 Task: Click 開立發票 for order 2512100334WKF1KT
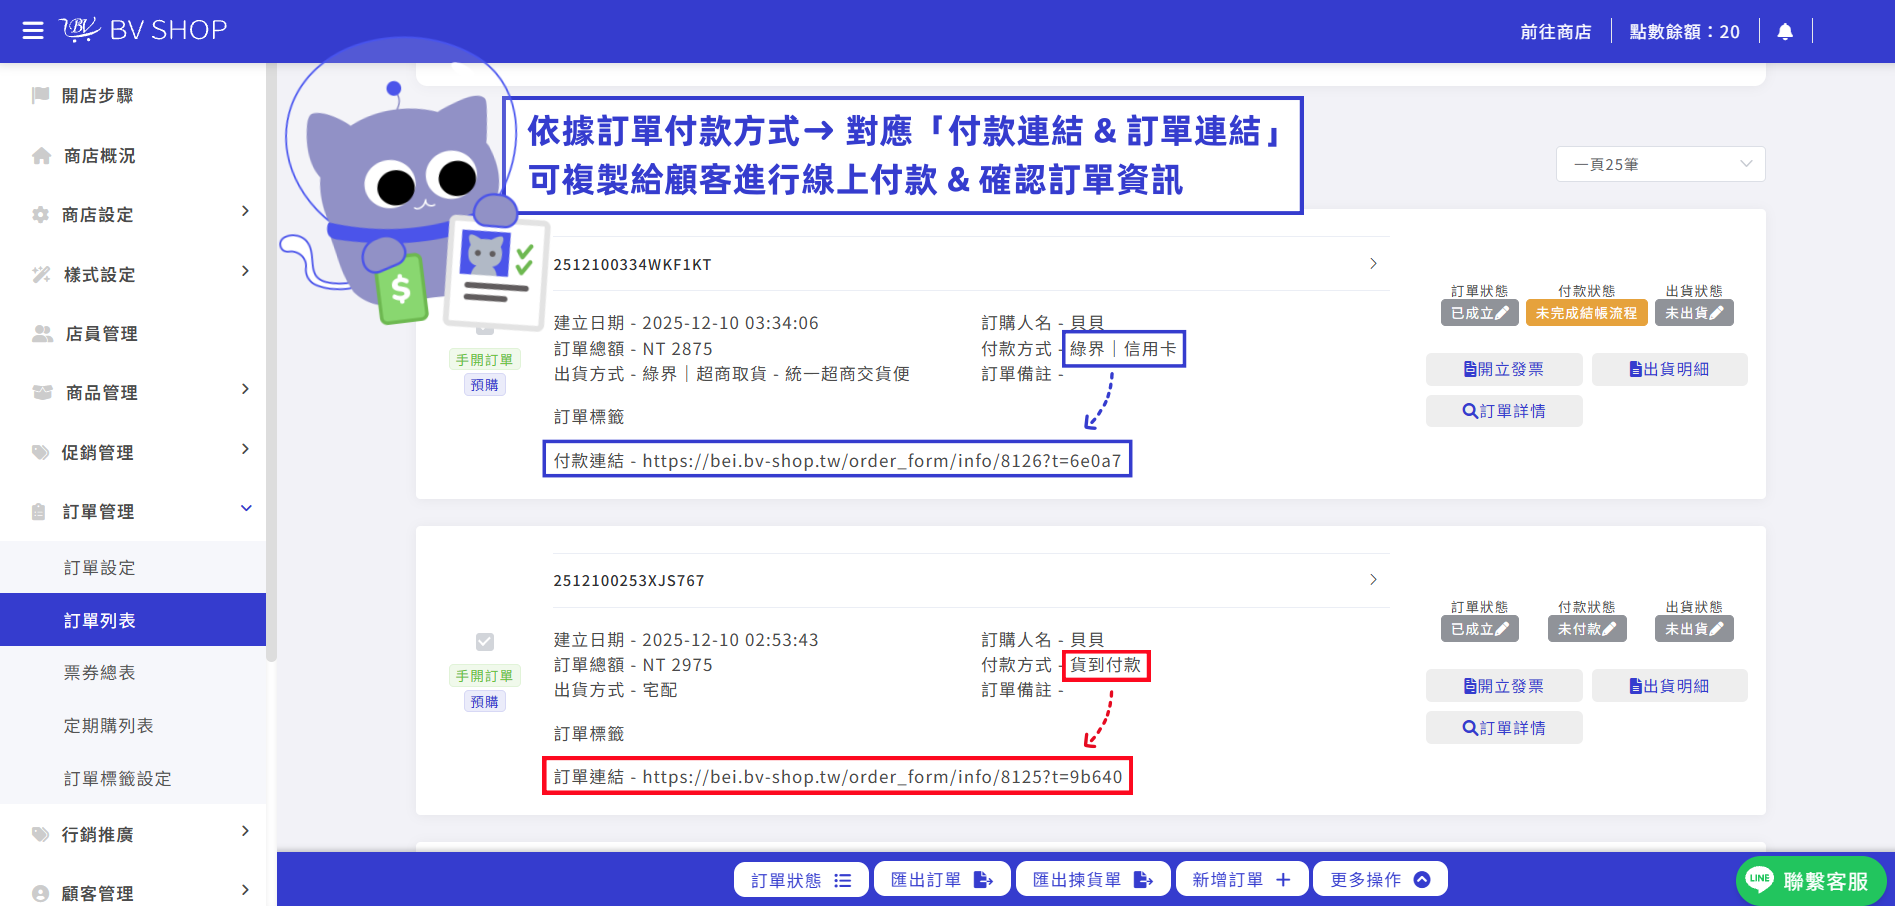(x=1504, y=369)
